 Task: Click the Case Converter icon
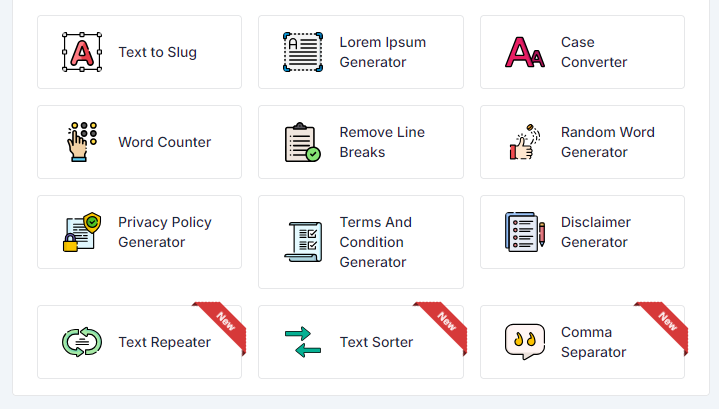525,52
